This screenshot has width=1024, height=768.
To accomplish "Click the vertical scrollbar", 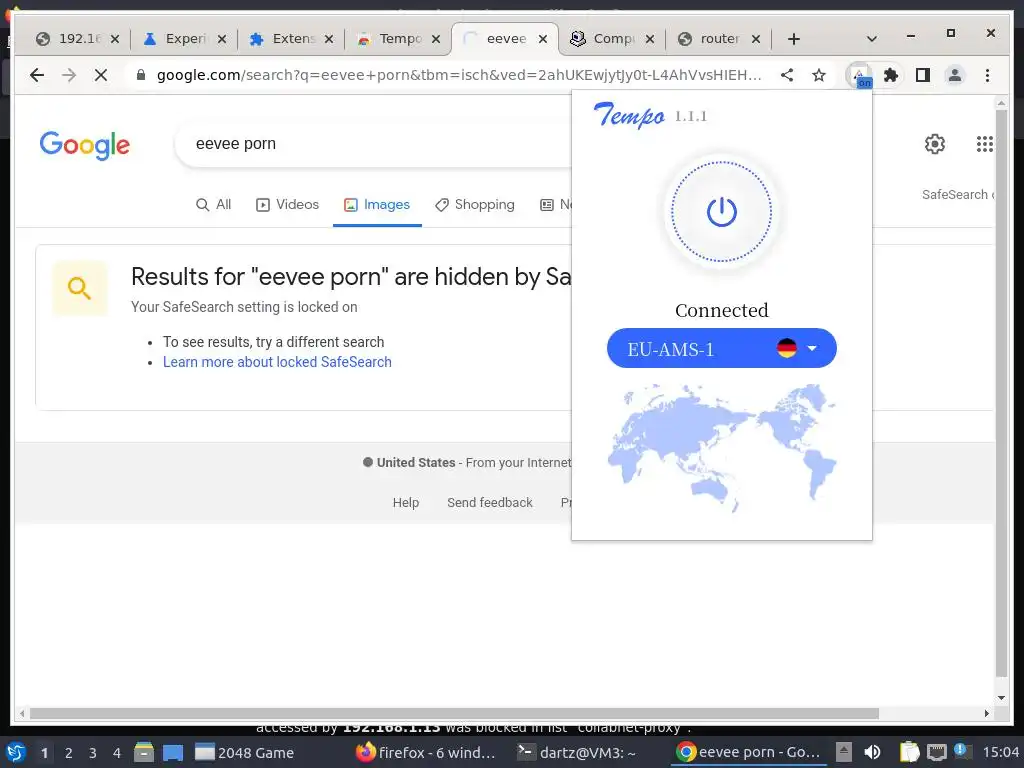I will 1001,392.
